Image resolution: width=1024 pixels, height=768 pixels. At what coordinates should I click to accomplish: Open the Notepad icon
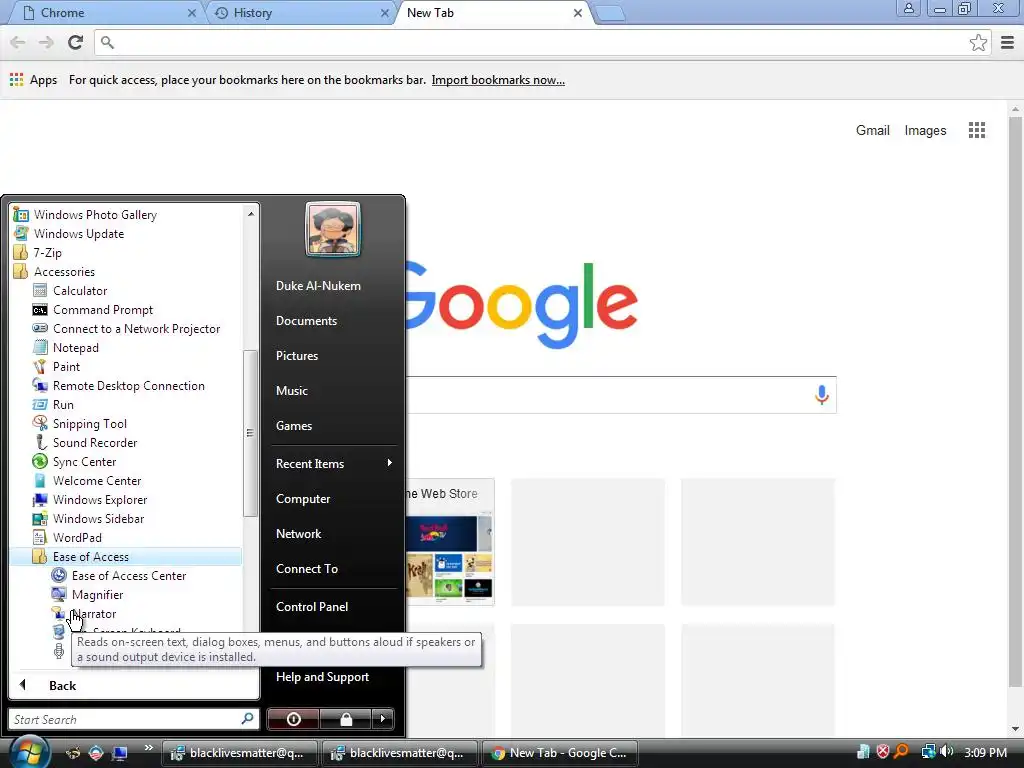coord(40,347)
